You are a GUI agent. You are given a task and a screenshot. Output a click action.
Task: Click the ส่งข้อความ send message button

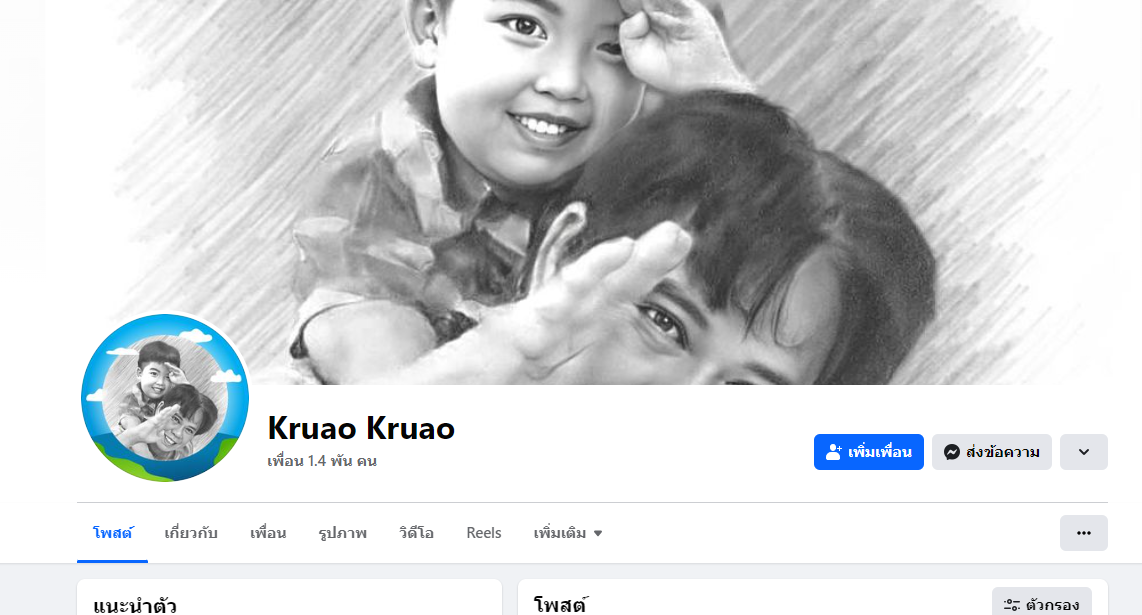coord(992,452)
